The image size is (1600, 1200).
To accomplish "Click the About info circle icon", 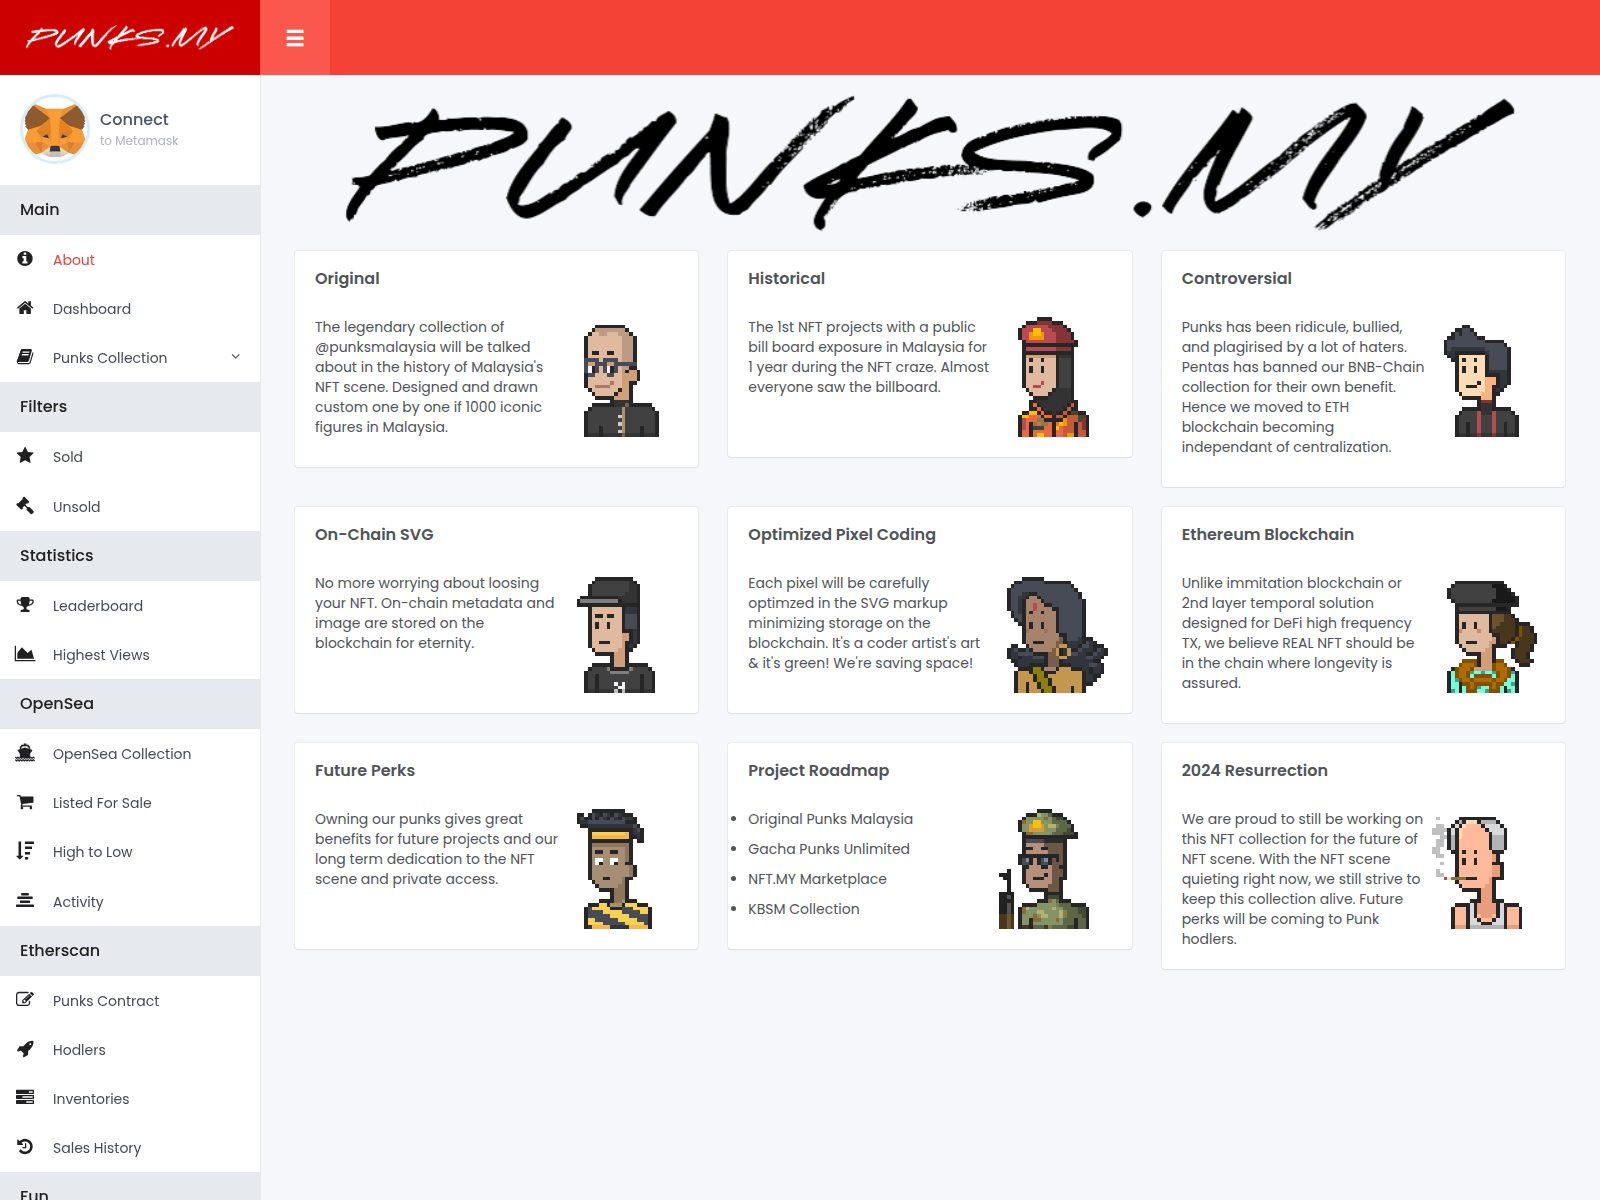I will (x=25, y=259).
